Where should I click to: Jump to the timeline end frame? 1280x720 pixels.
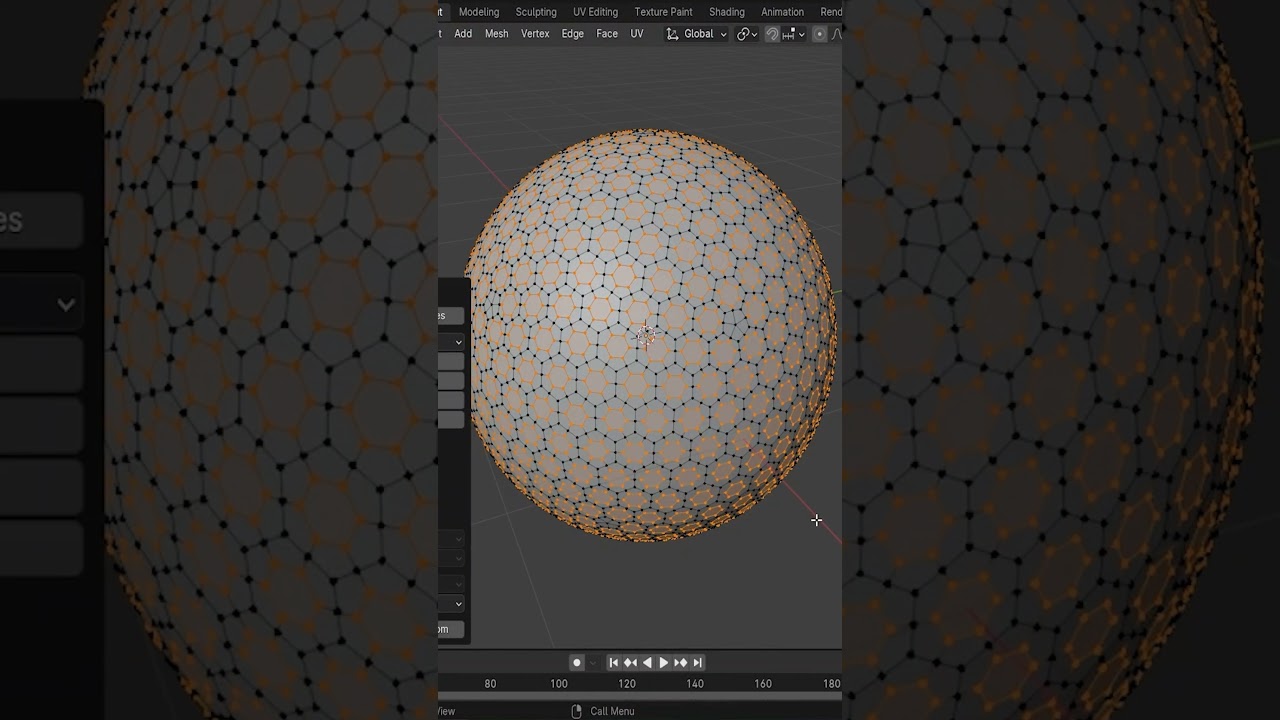click(697, 662)
